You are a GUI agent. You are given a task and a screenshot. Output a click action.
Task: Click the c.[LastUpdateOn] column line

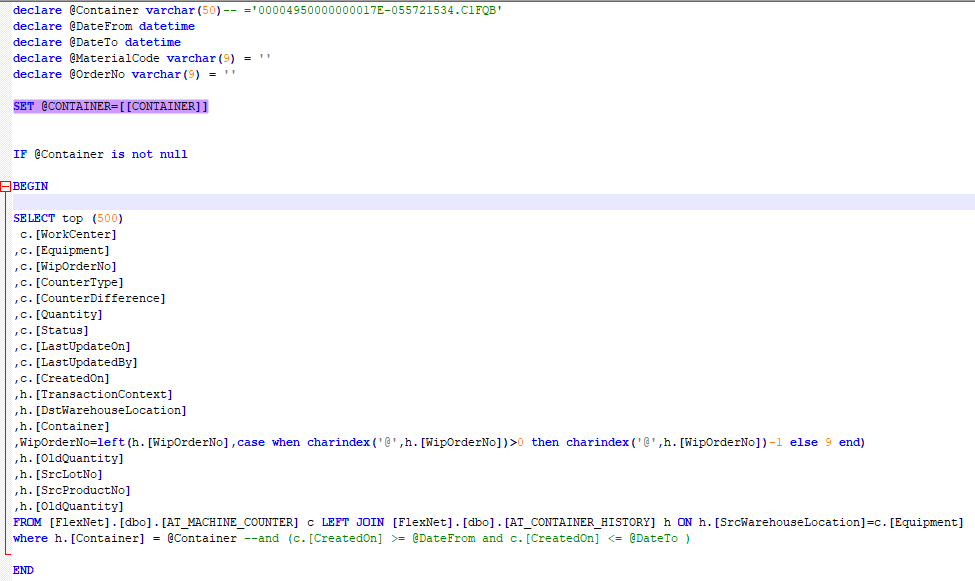pos(72,346)
